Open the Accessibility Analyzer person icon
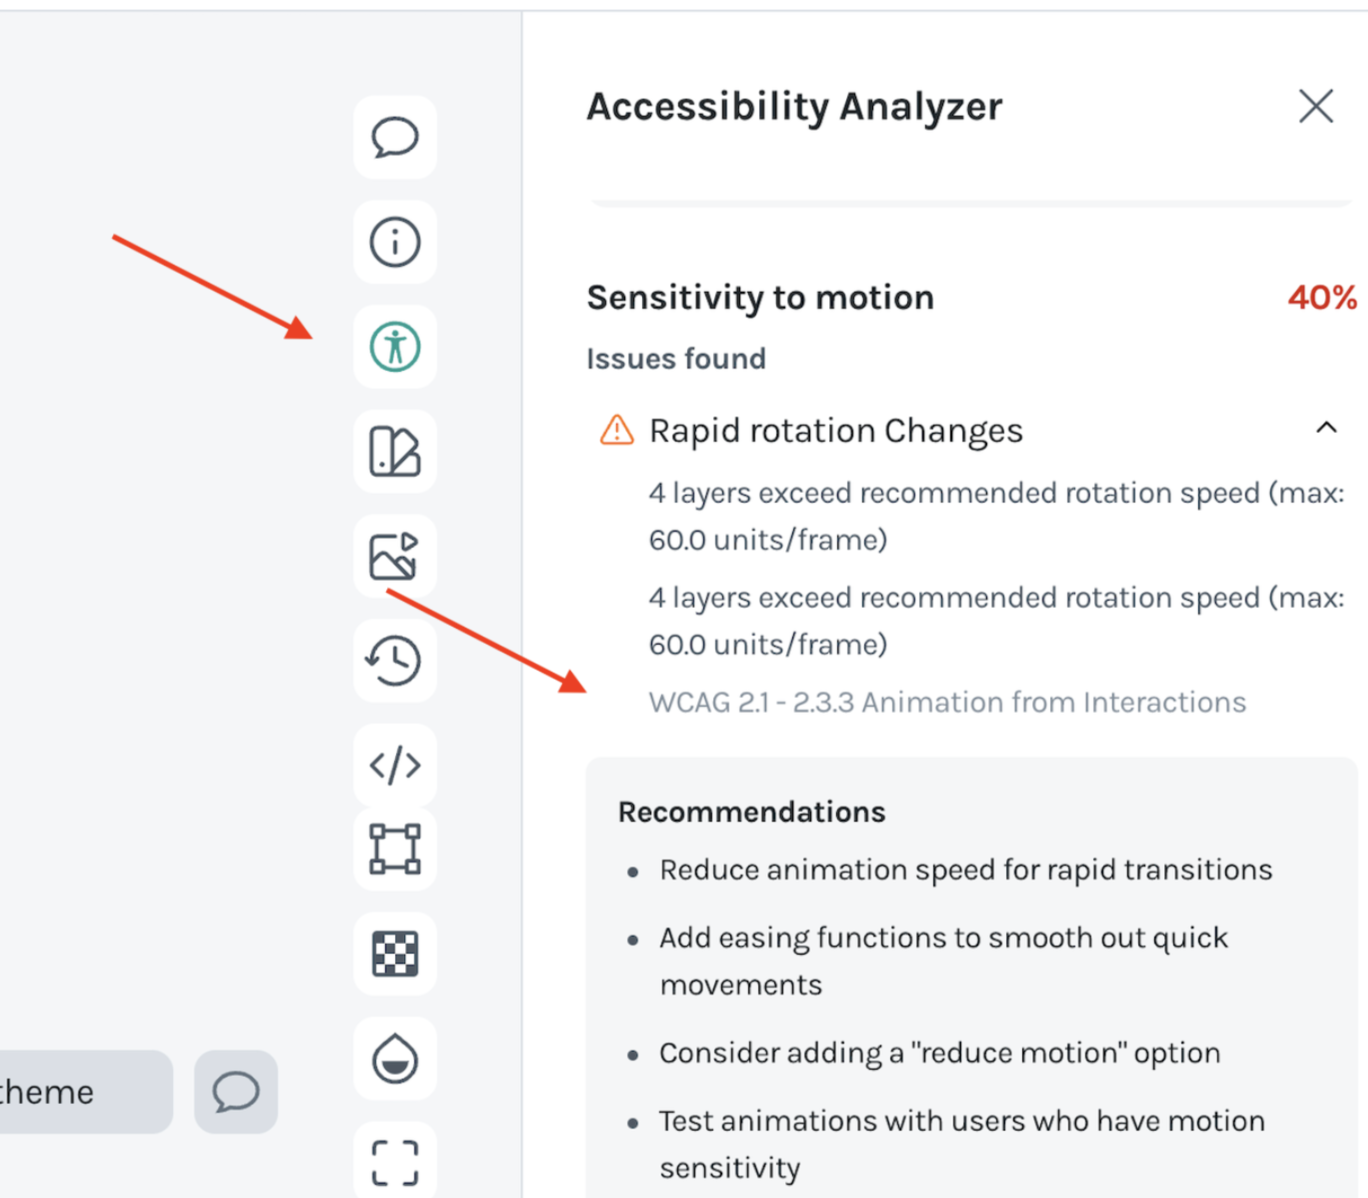The width and height of the screenshot is (1368, 1198). pos(395,347)
